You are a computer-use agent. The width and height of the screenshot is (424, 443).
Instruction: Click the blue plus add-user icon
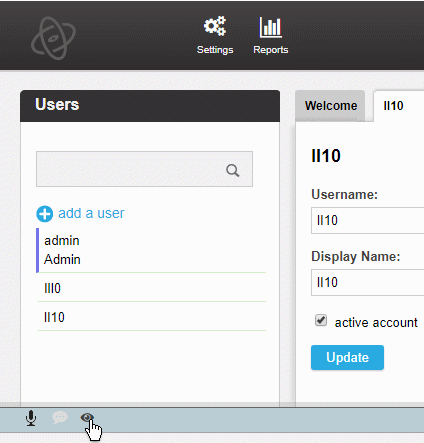pyautogui.click(x=45, y=214)
